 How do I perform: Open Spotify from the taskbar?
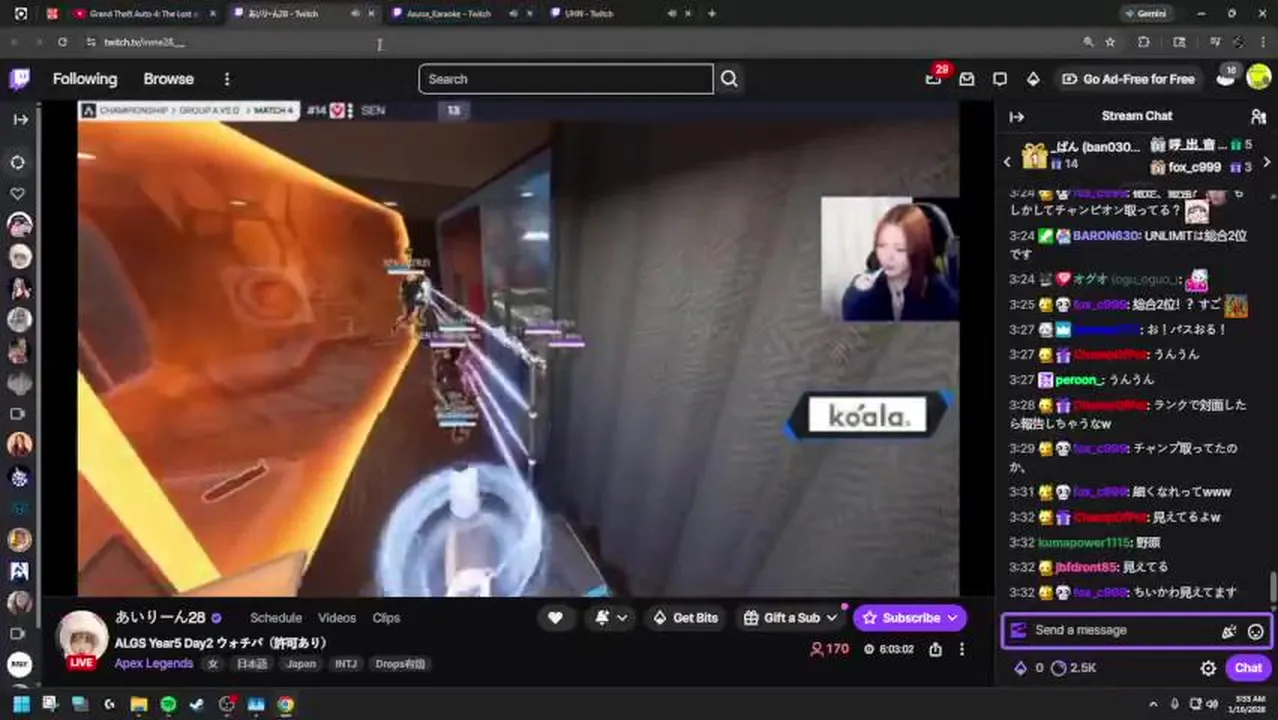pos(168,704)
